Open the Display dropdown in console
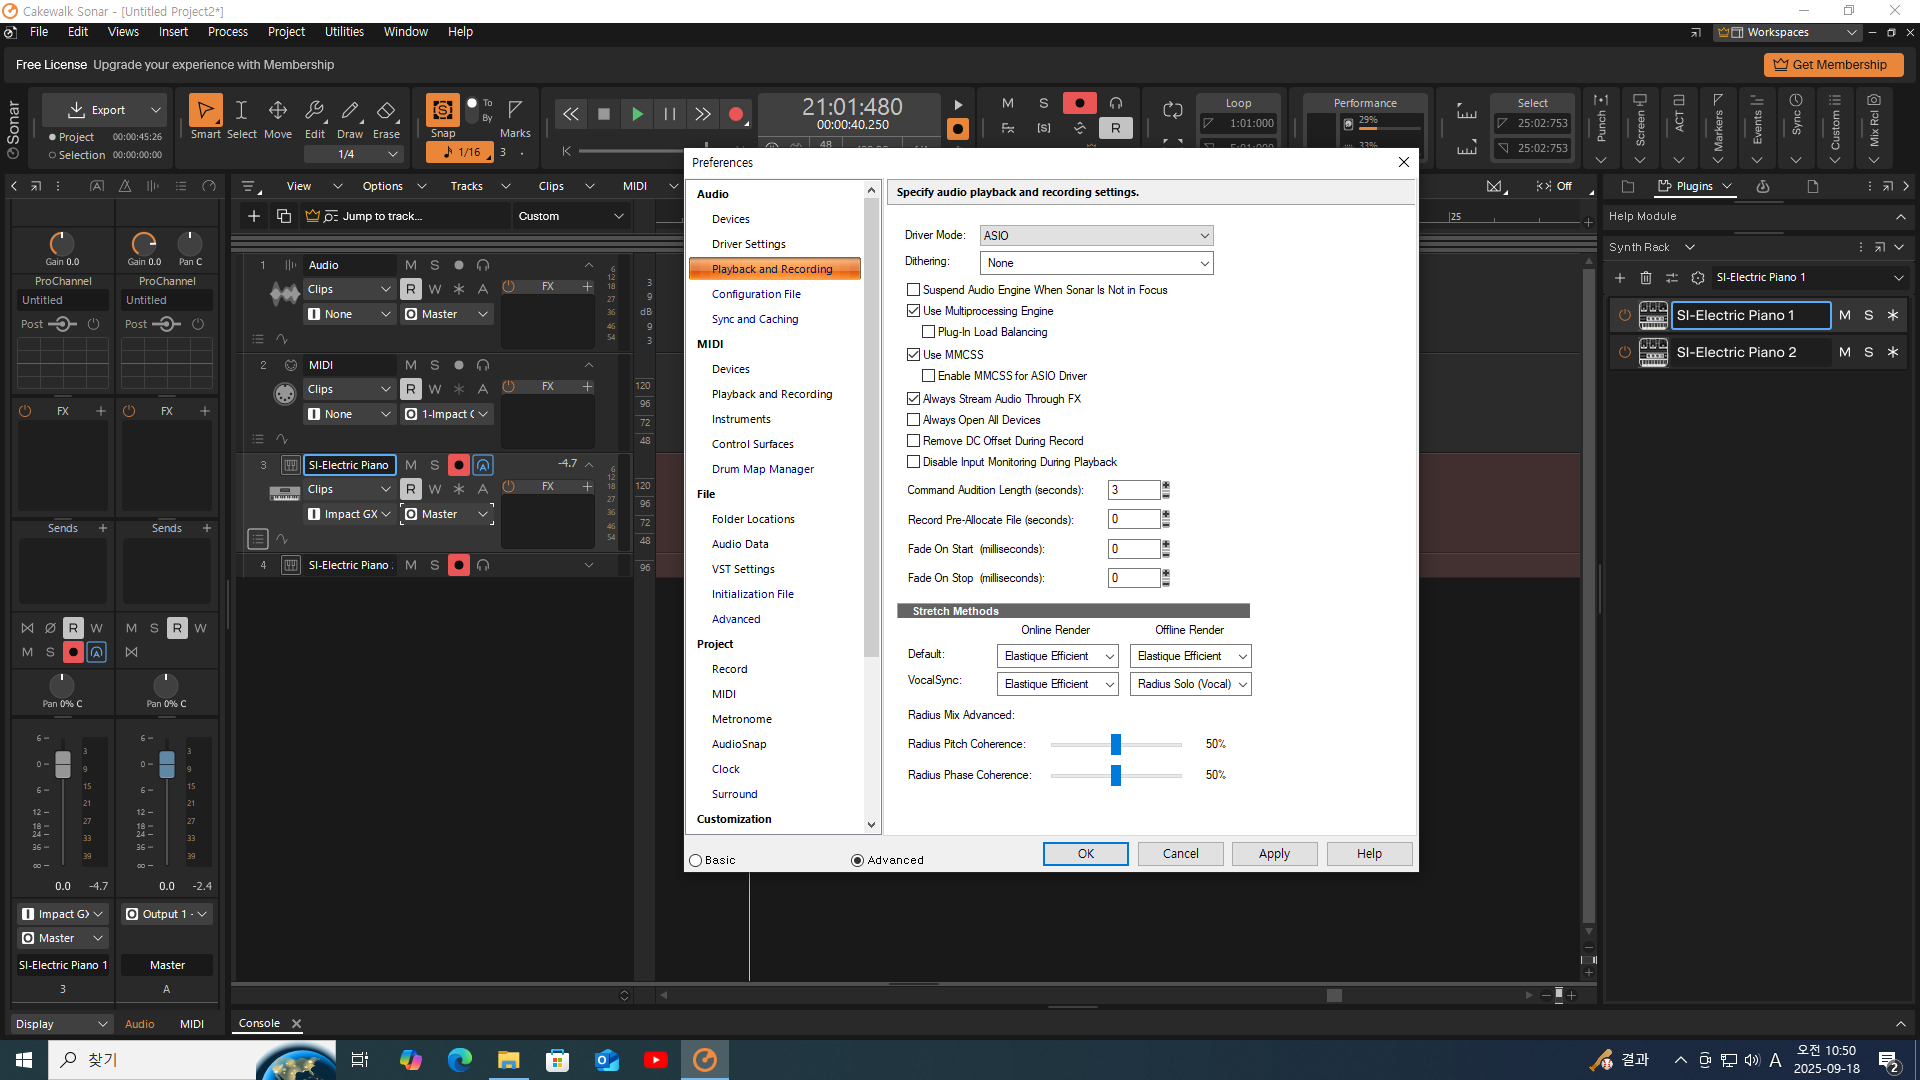 click(61, 1024)
